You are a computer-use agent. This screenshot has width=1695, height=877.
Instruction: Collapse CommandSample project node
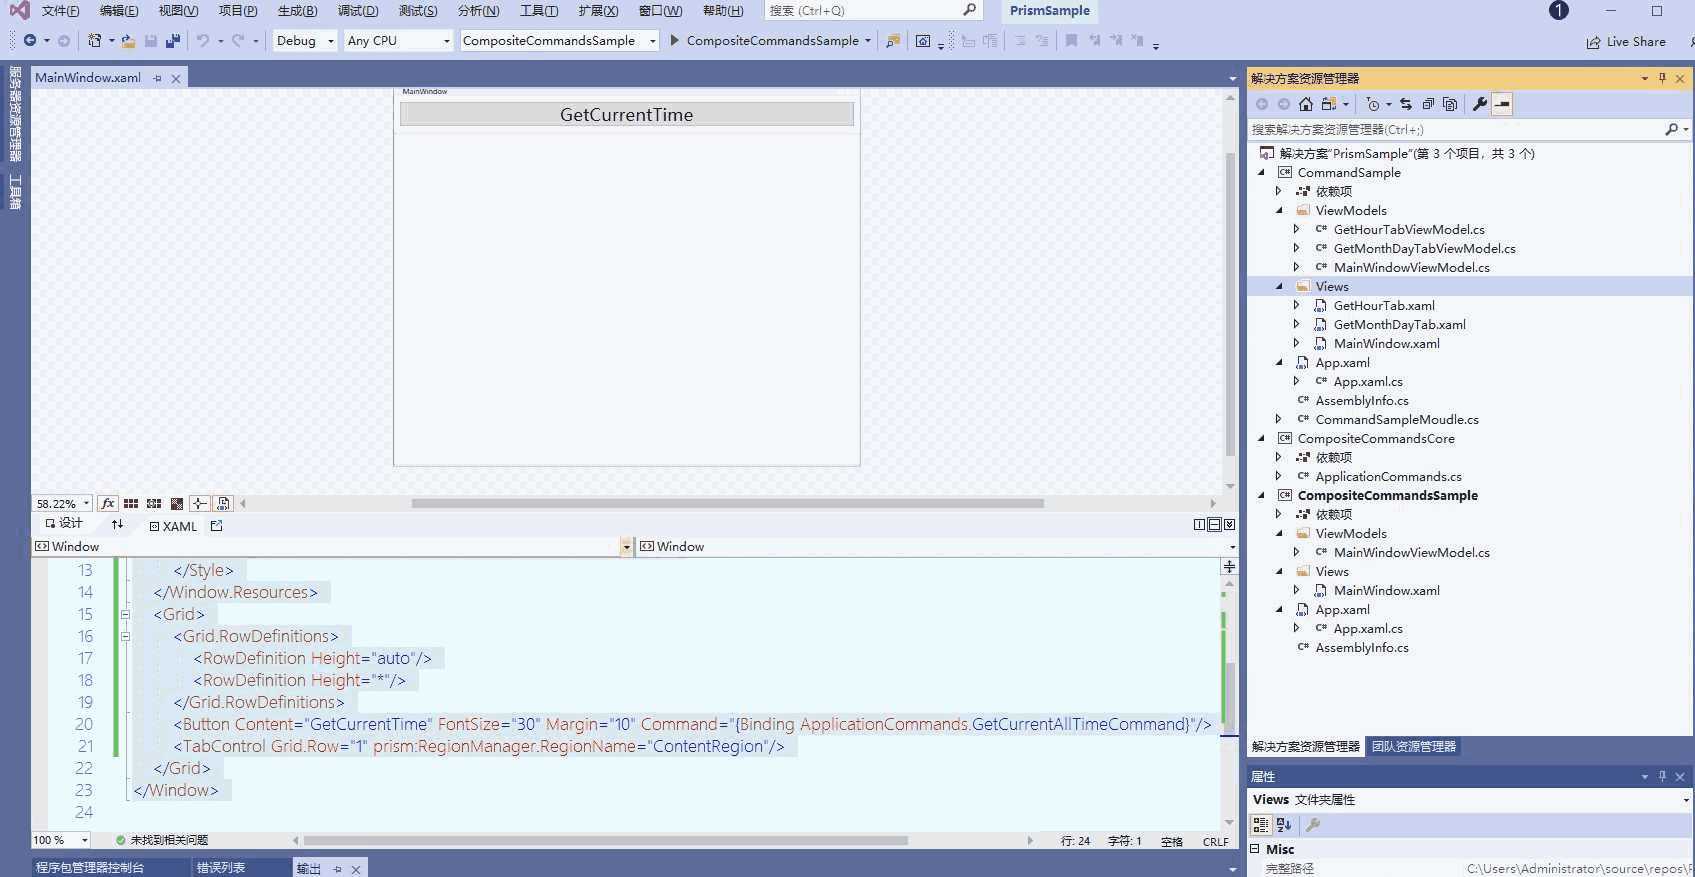point(1261,172)
